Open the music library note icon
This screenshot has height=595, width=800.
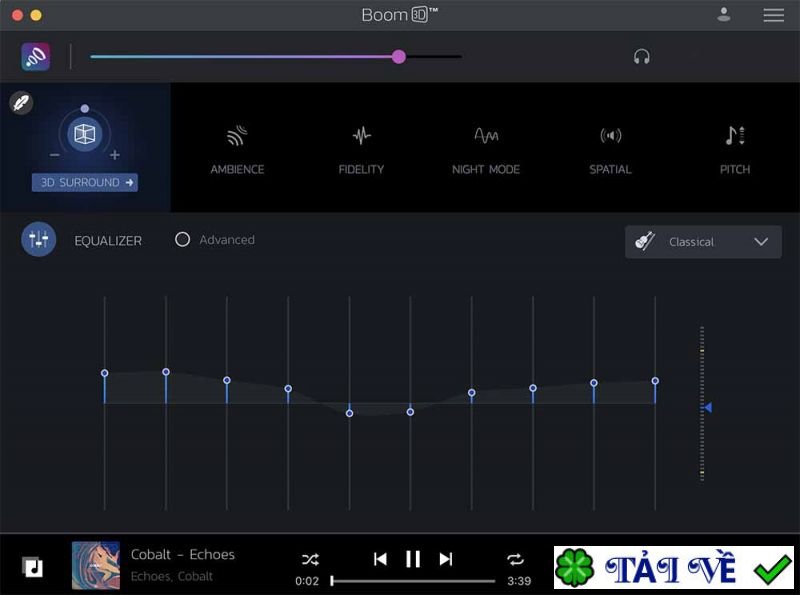point(33,567)
